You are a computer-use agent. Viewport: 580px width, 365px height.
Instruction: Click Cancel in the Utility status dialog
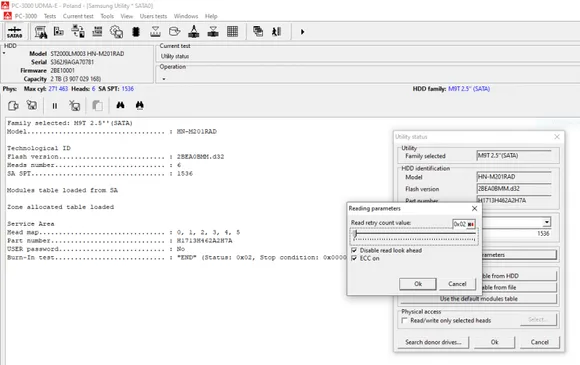tap(540, 342)
